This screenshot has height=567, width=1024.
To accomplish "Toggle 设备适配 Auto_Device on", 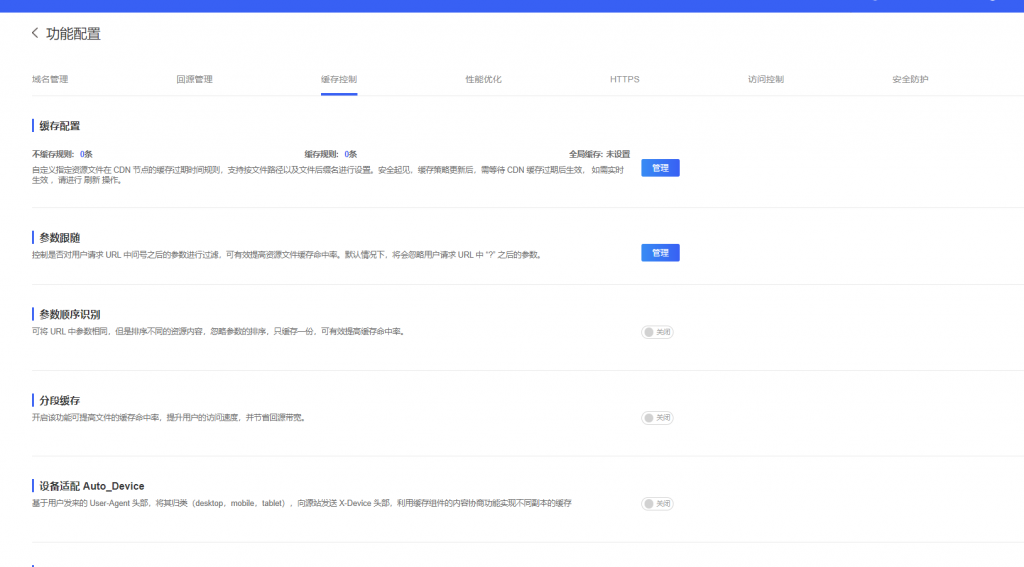I will tap(657, 504).
